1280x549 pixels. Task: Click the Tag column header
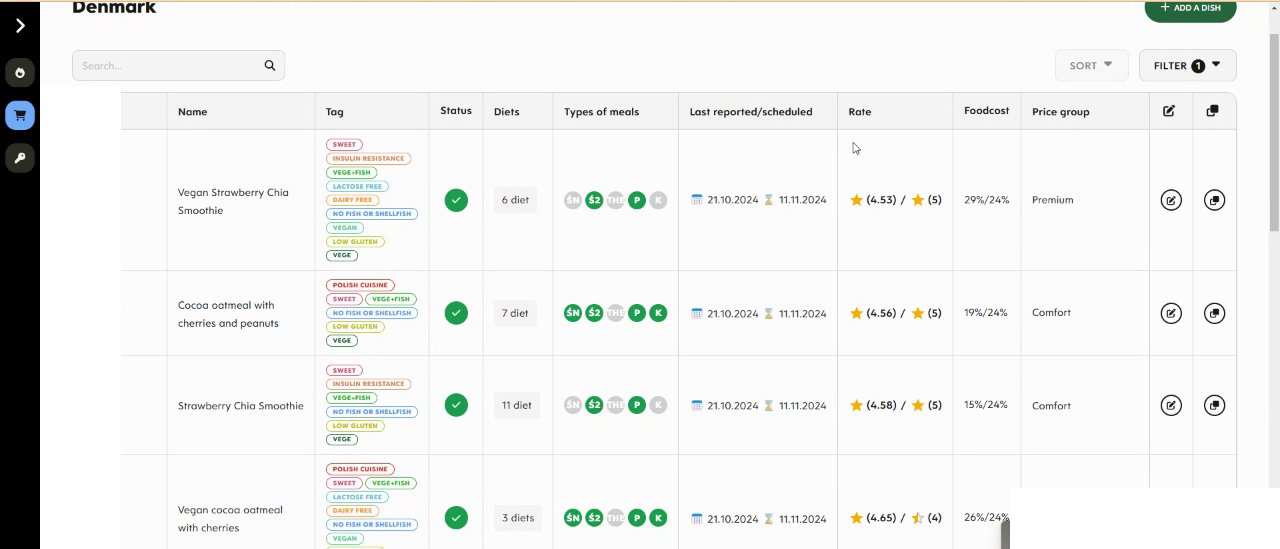pyautogui.click(x=334, y=112)
